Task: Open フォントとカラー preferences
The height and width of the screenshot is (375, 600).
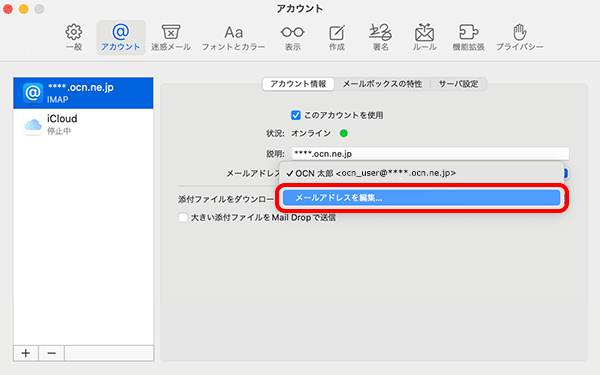Action: [x=233, y=38]
